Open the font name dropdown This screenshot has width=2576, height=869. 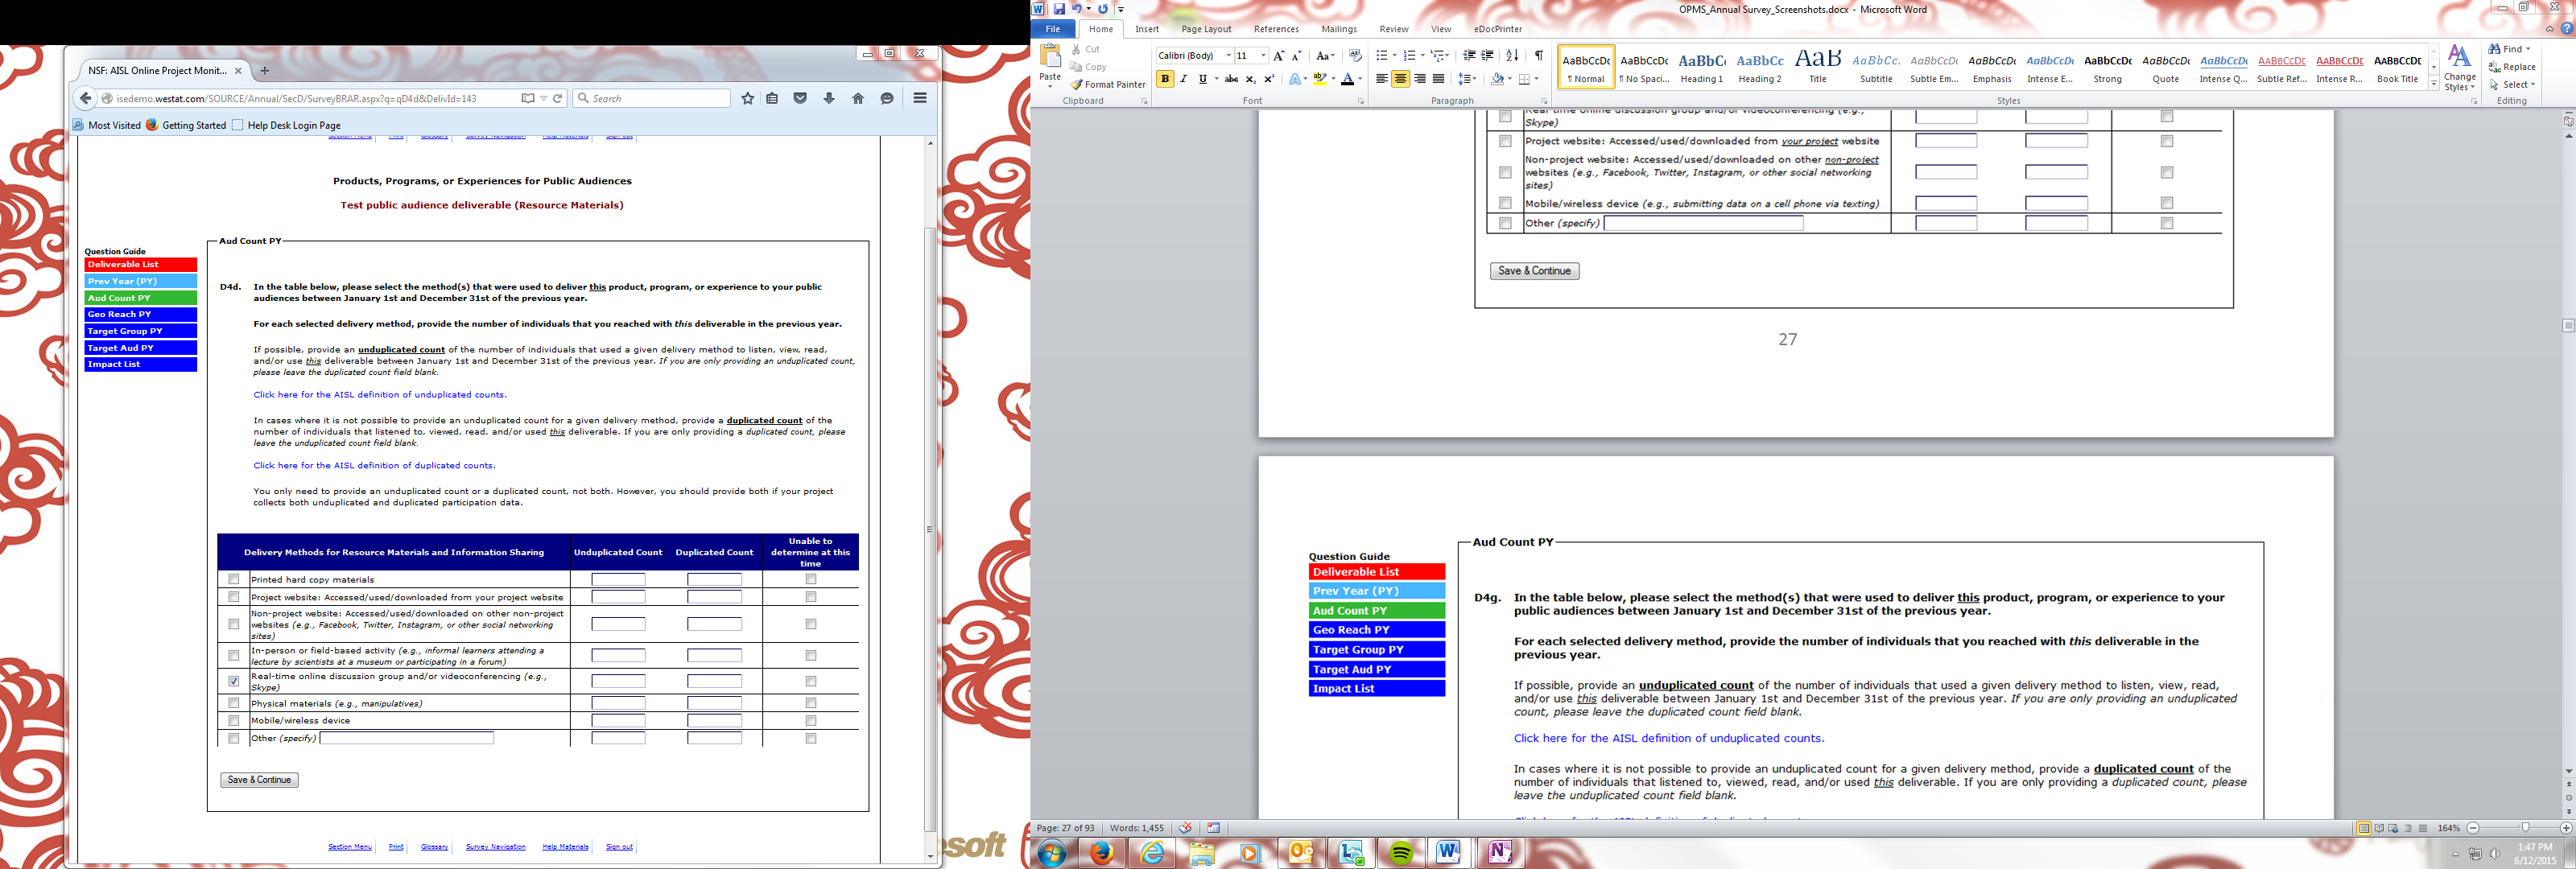point(1228,56)
